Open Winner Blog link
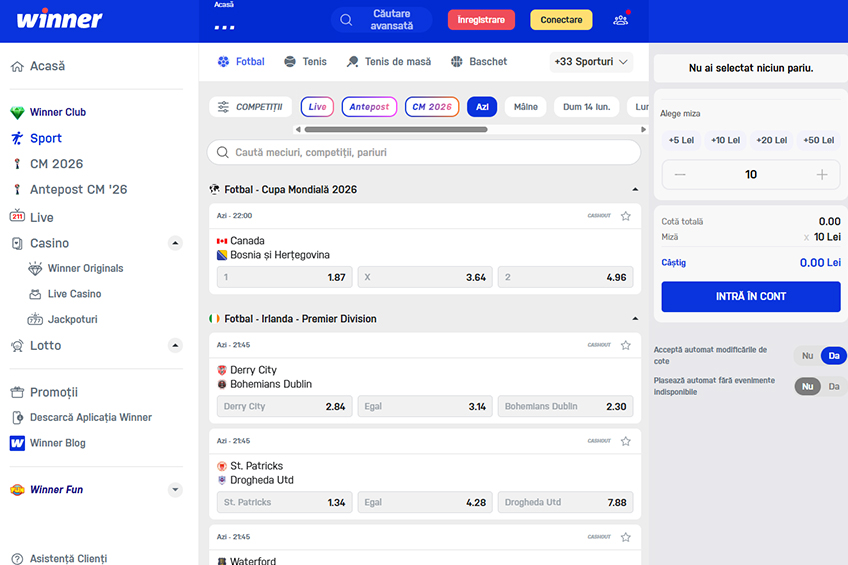 coord(57,443)
